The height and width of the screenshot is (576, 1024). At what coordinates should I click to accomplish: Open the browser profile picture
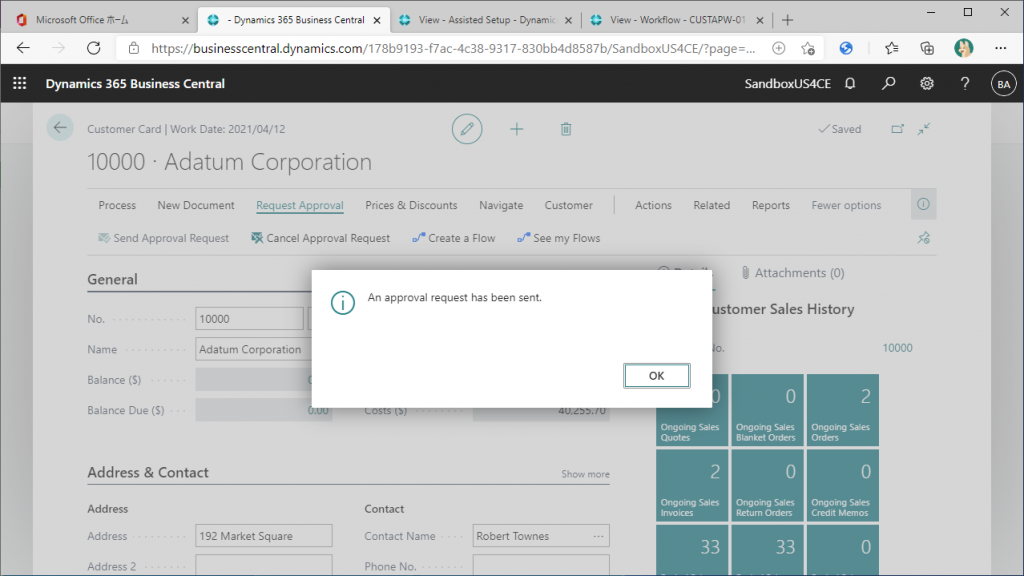963,48
